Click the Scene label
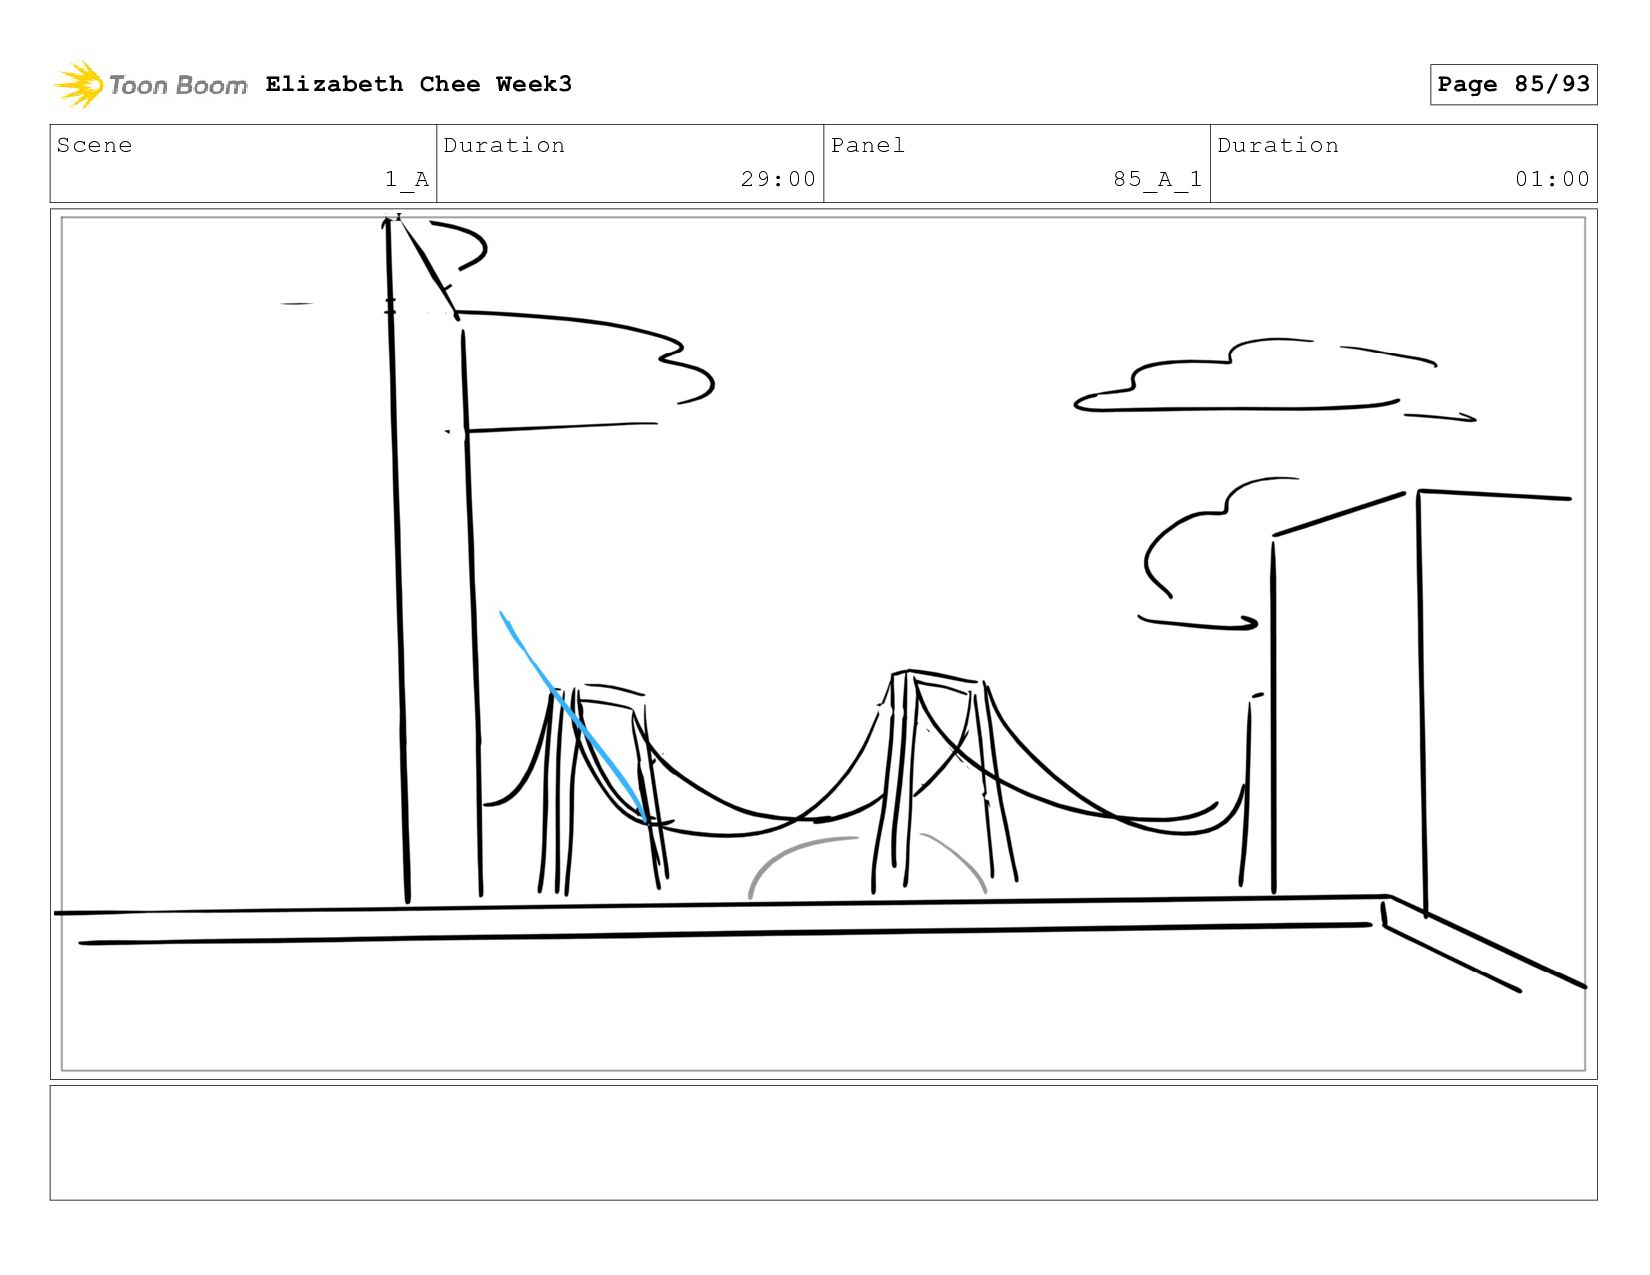 pos(94,145)
